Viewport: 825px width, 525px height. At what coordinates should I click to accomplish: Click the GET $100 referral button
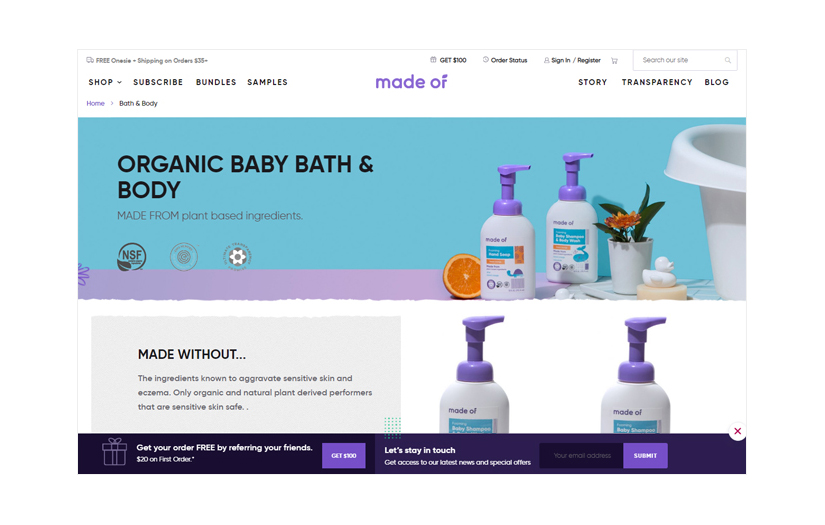point(344,456)
